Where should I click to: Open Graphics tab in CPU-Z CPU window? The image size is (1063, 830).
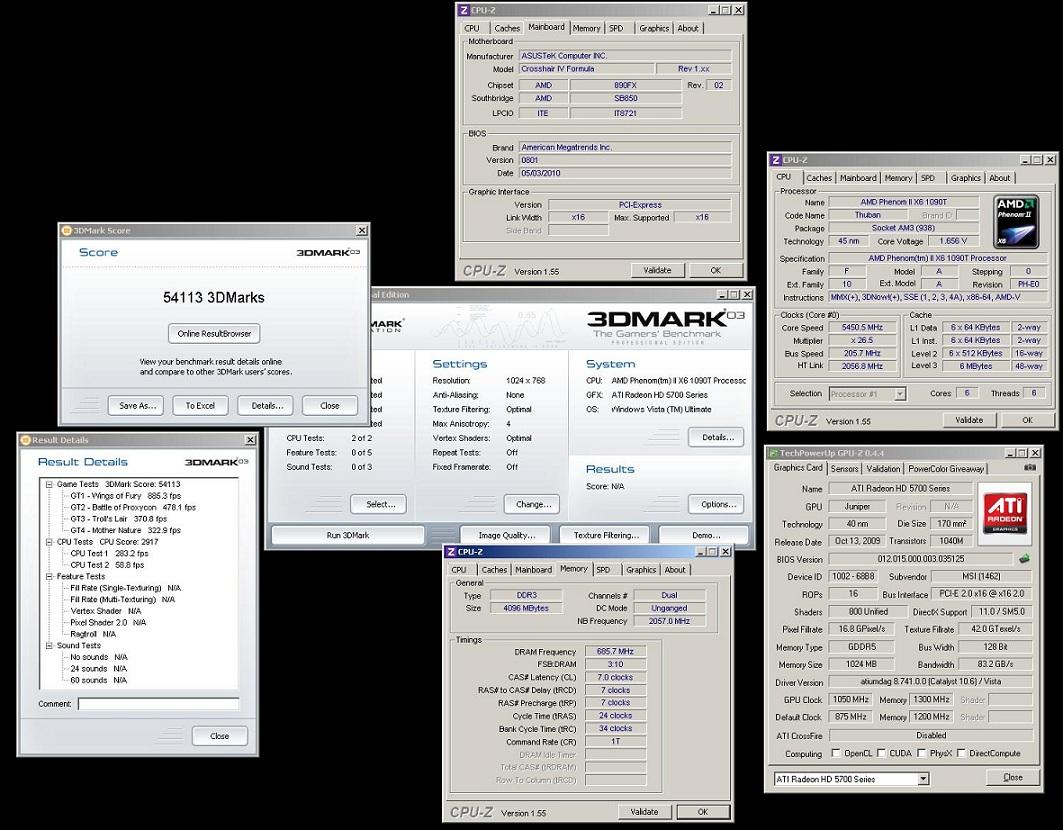pyautogui.click(x=965, y=178)
